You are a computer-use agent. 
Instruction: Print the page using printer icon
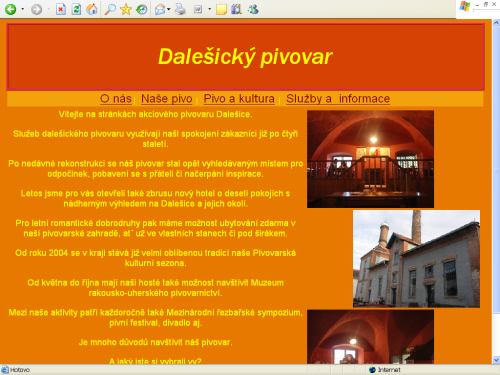[x=180, y=9]
